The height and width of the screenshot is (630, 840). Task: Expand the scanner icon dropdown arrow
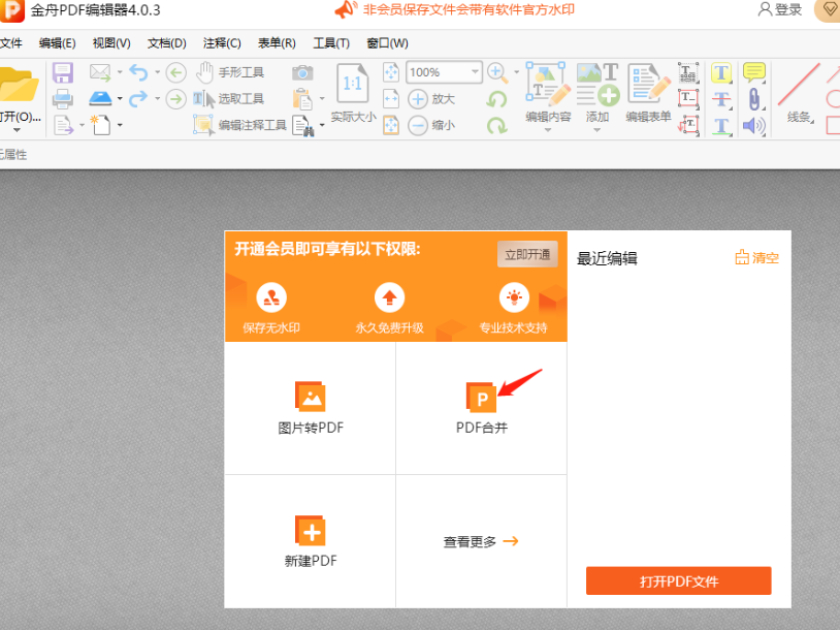(x=119, y=98)
